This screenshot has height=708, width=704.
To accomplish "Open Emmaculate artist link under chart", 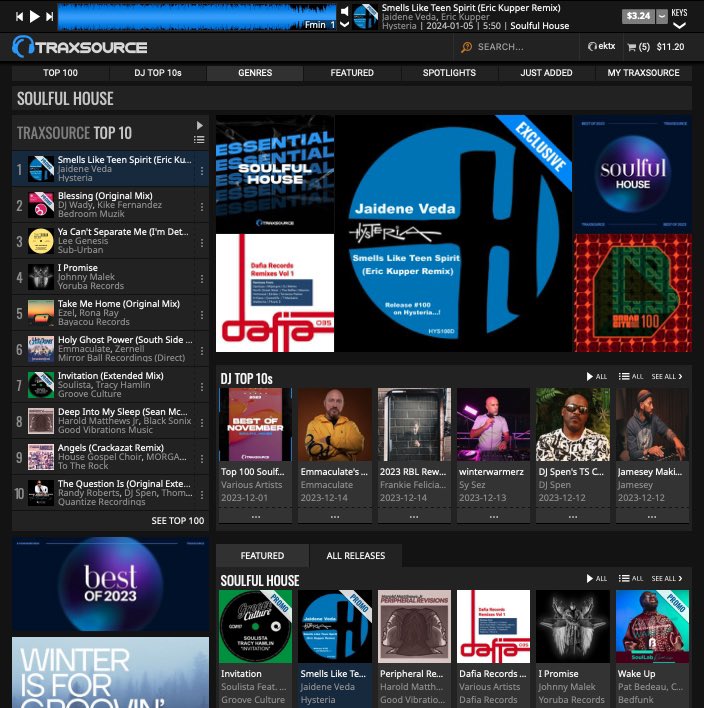I will pyautogui.click(x=327, y=485).
